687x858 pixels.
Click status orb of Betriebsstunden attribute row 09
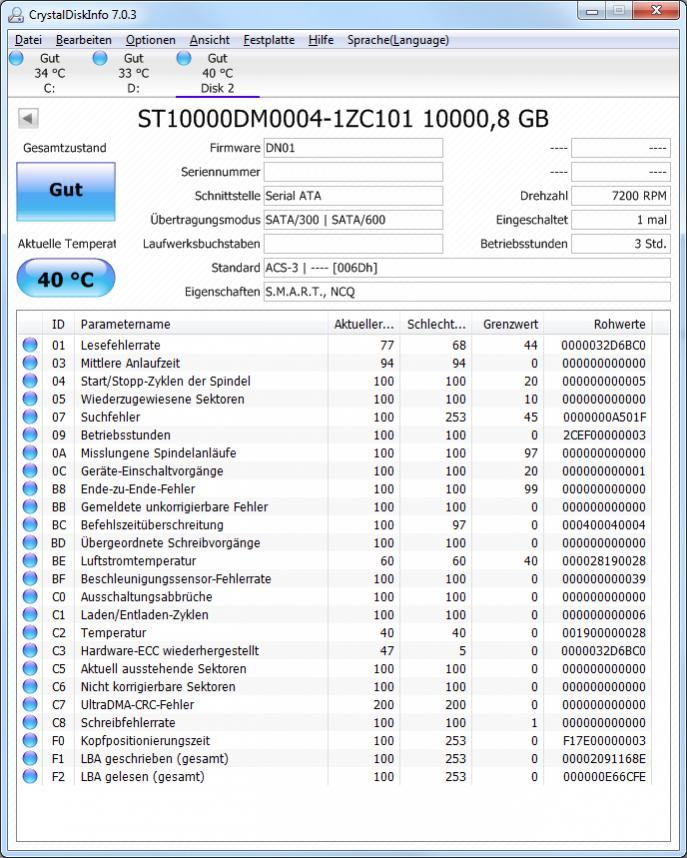tap(30, 435)
